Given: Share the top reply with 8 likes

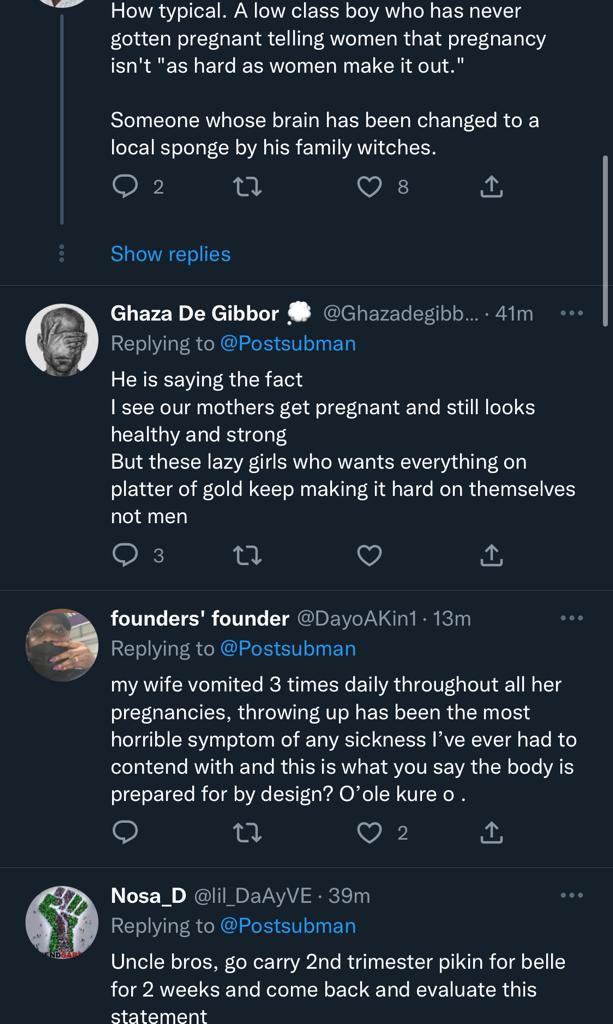Looking at the screenshot, I should (x=492, y=187).
